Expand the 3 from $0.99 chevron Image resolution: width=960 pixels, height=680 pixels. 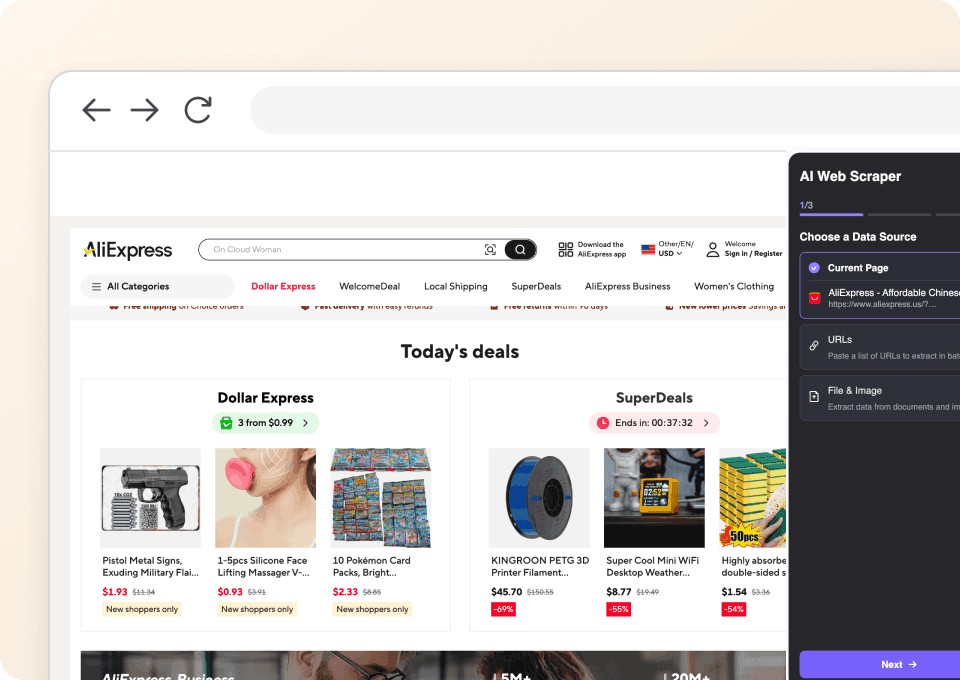[306, 423]
